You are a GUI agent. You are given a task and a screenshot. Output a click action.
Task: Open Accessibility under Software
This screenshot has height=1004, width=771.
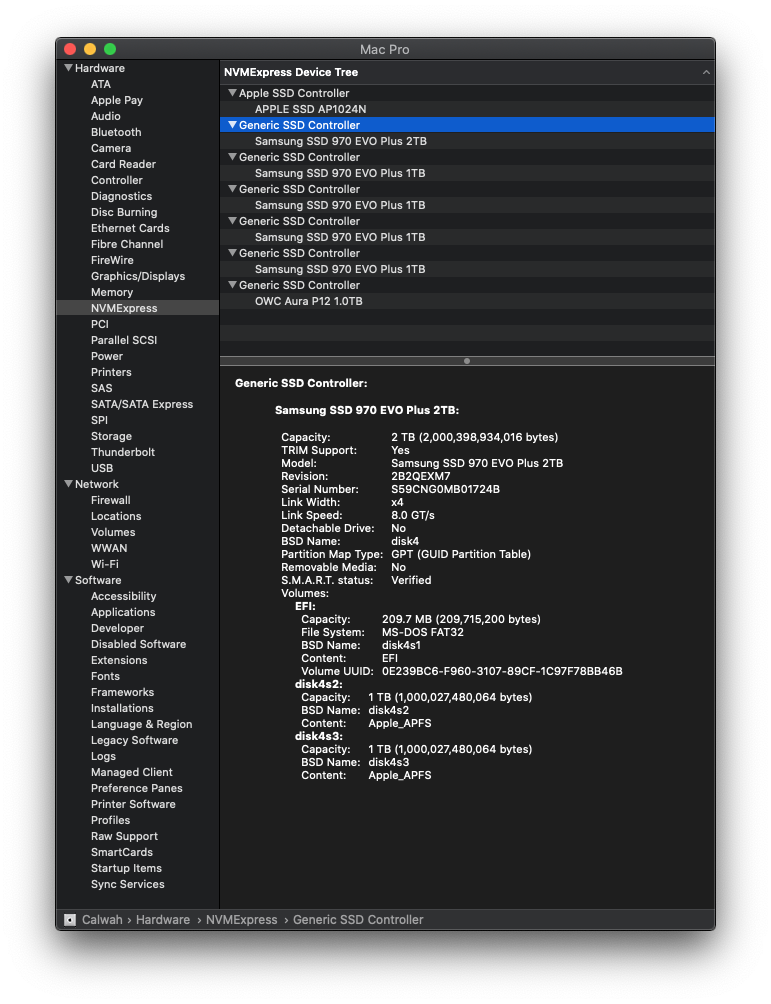point(124,596)
